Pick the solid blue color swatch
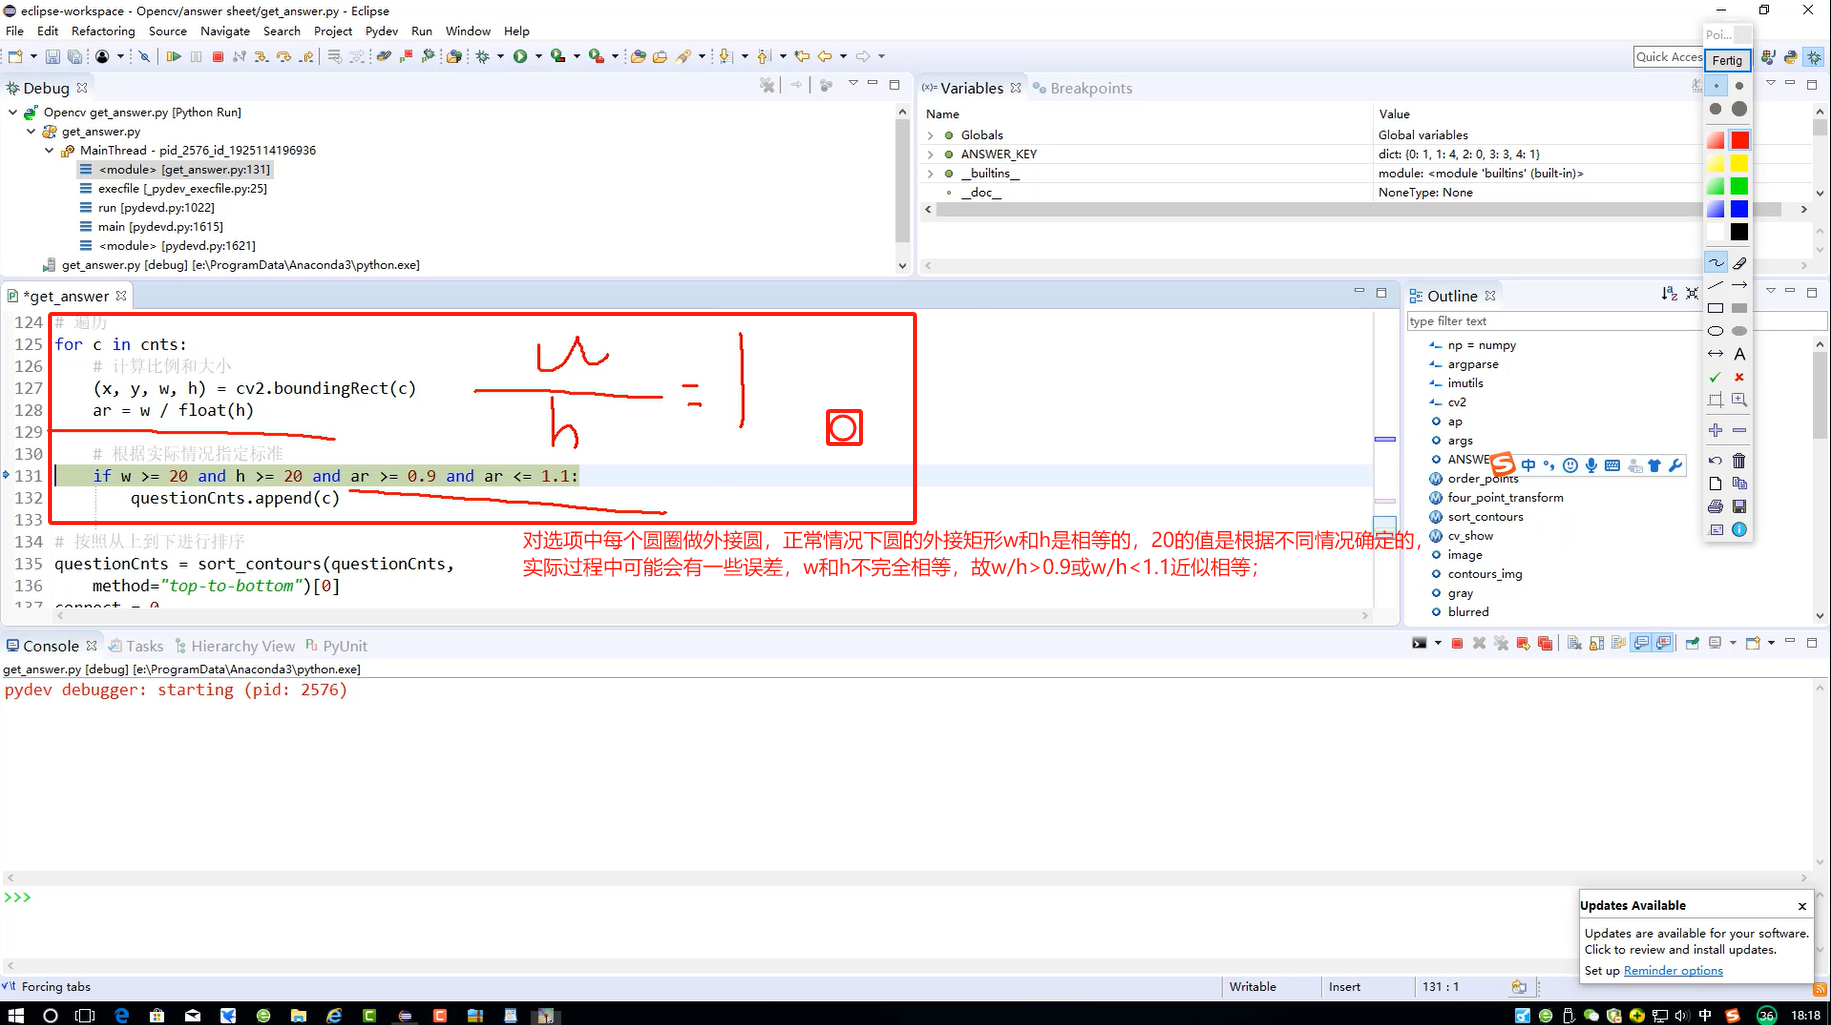This screenshot has width=1831, height=1025. click(1739, 209)
